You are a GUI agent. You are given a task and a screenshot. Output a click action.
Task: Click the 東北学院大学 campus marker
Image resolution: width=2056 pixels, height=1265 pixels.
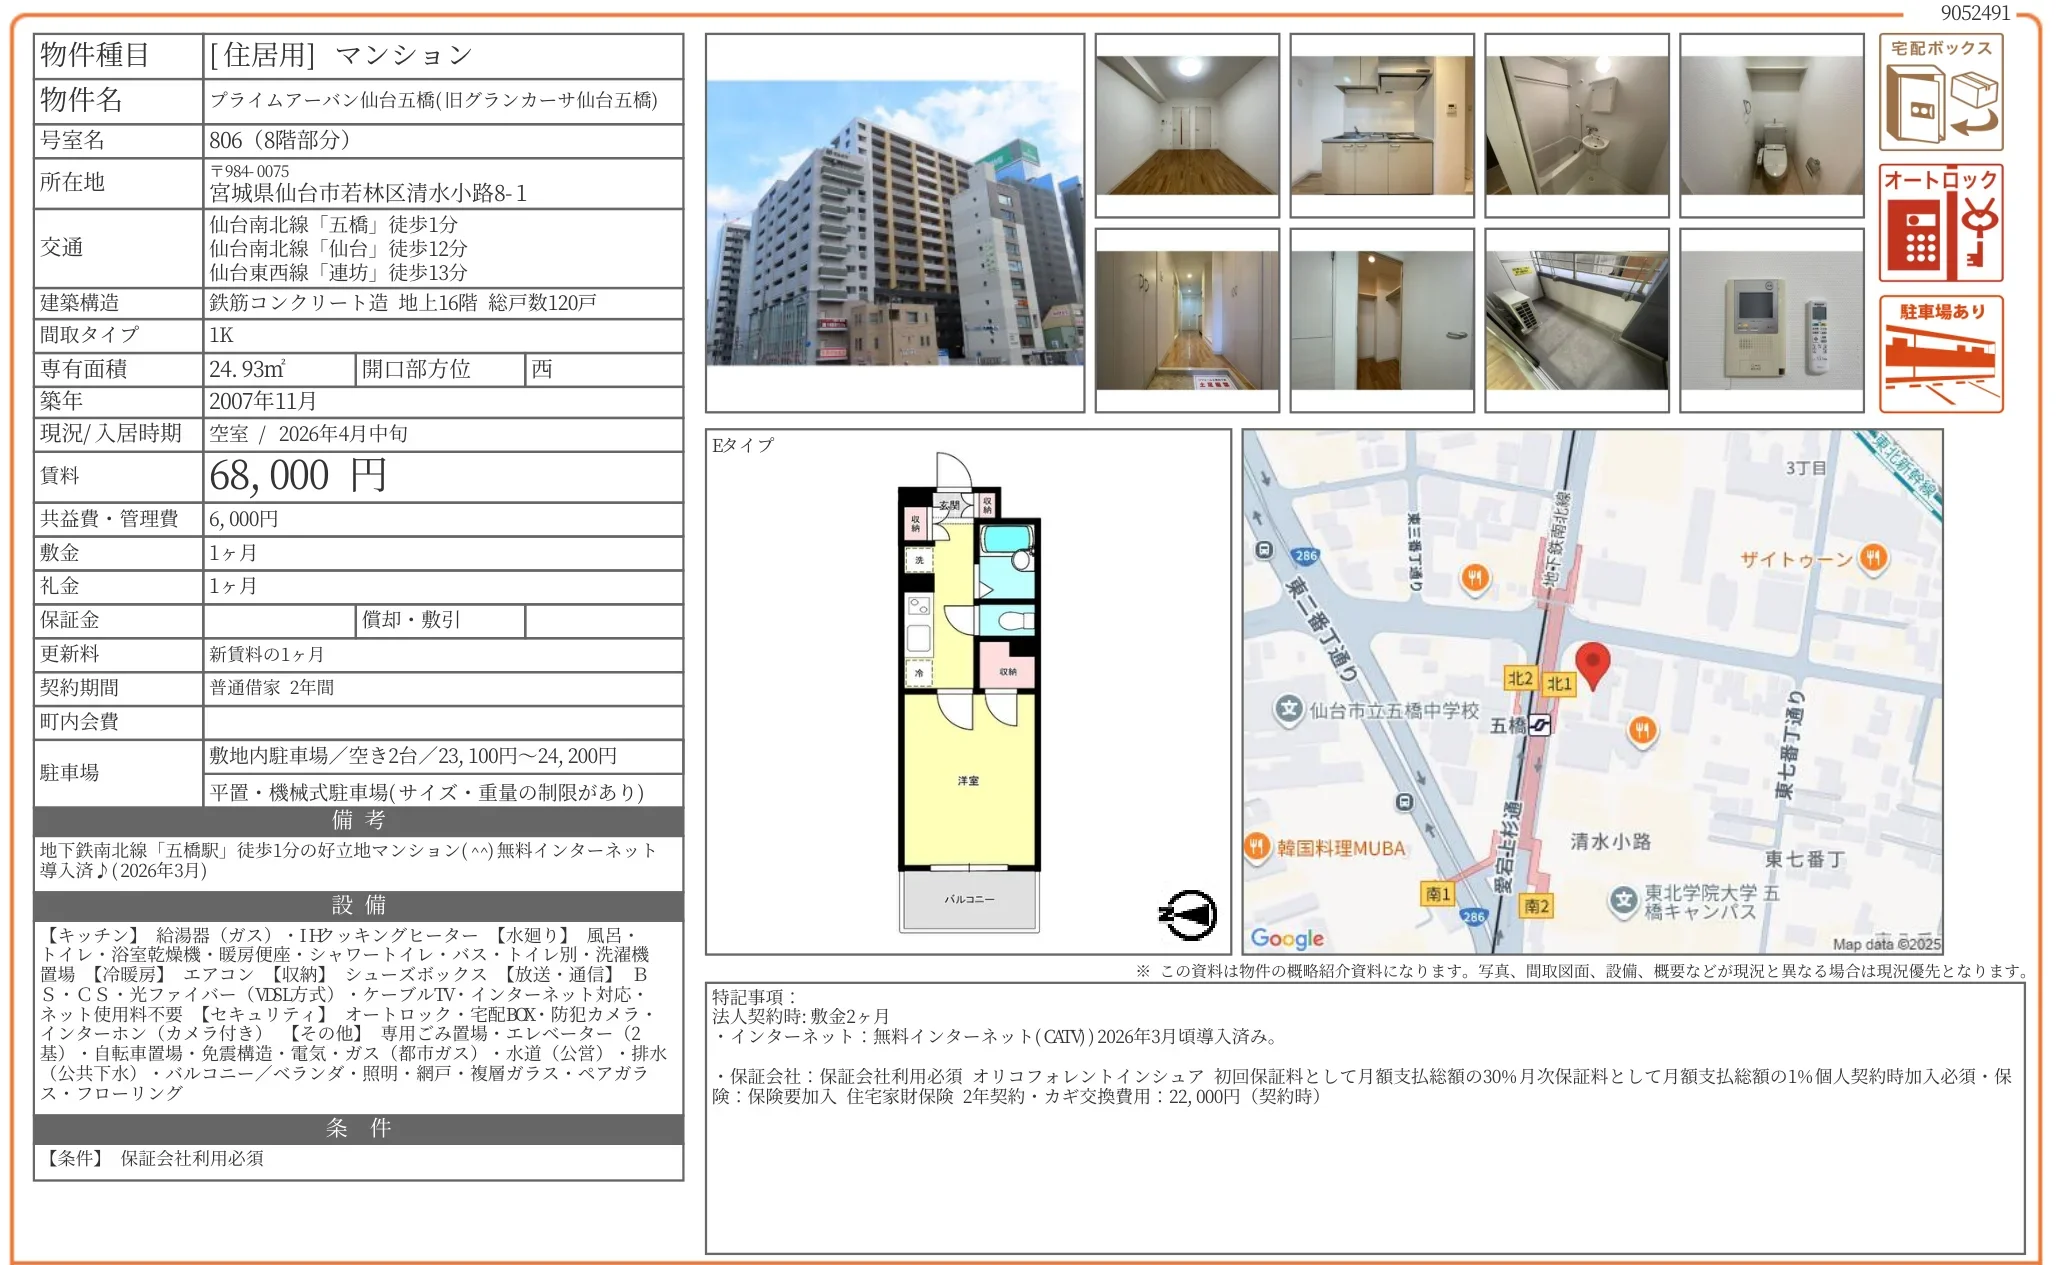point(1623,899)
